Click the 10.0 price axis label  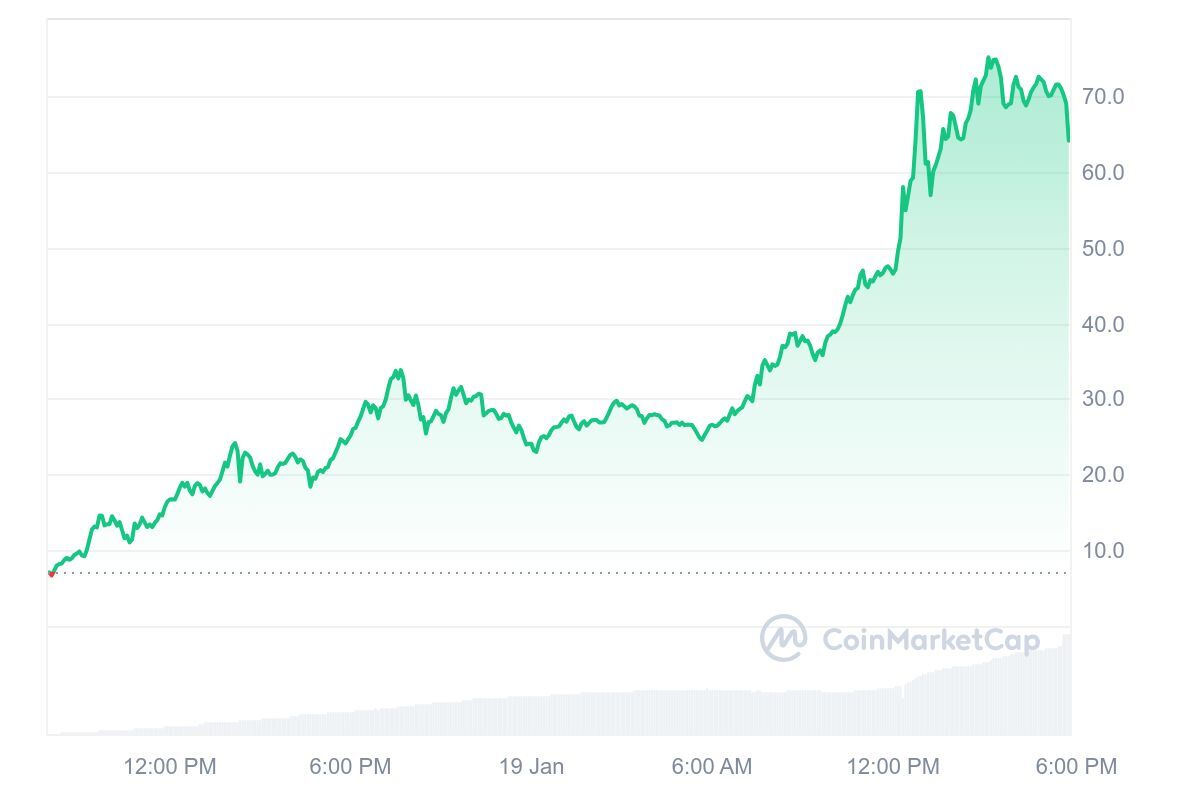click(1103, 551)
